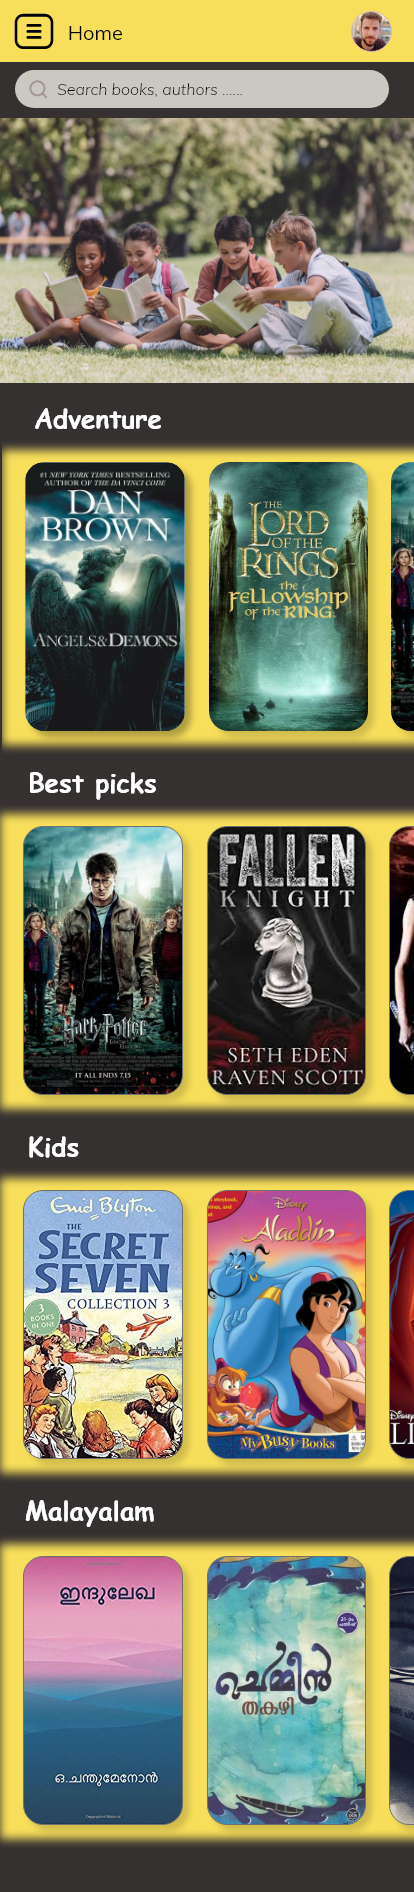The image size is (414, 1892).
Task: Select the Fallen Knight book cover
Action: (x=286, y=960)
